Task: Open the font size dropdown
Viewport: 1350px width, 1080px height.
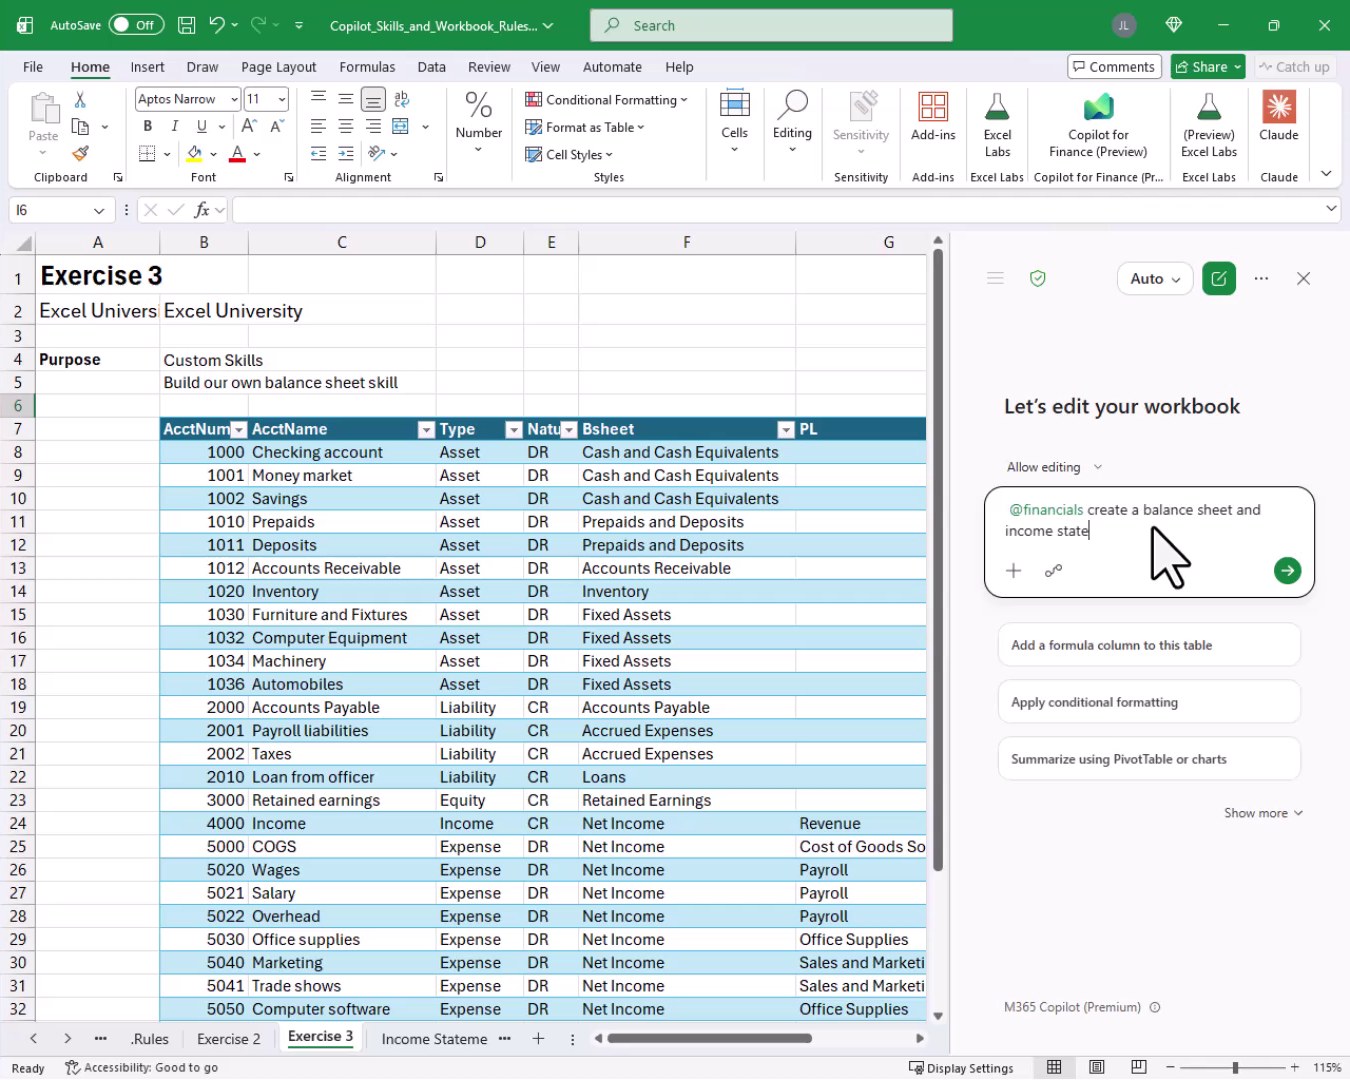Action: coord(282,99)
